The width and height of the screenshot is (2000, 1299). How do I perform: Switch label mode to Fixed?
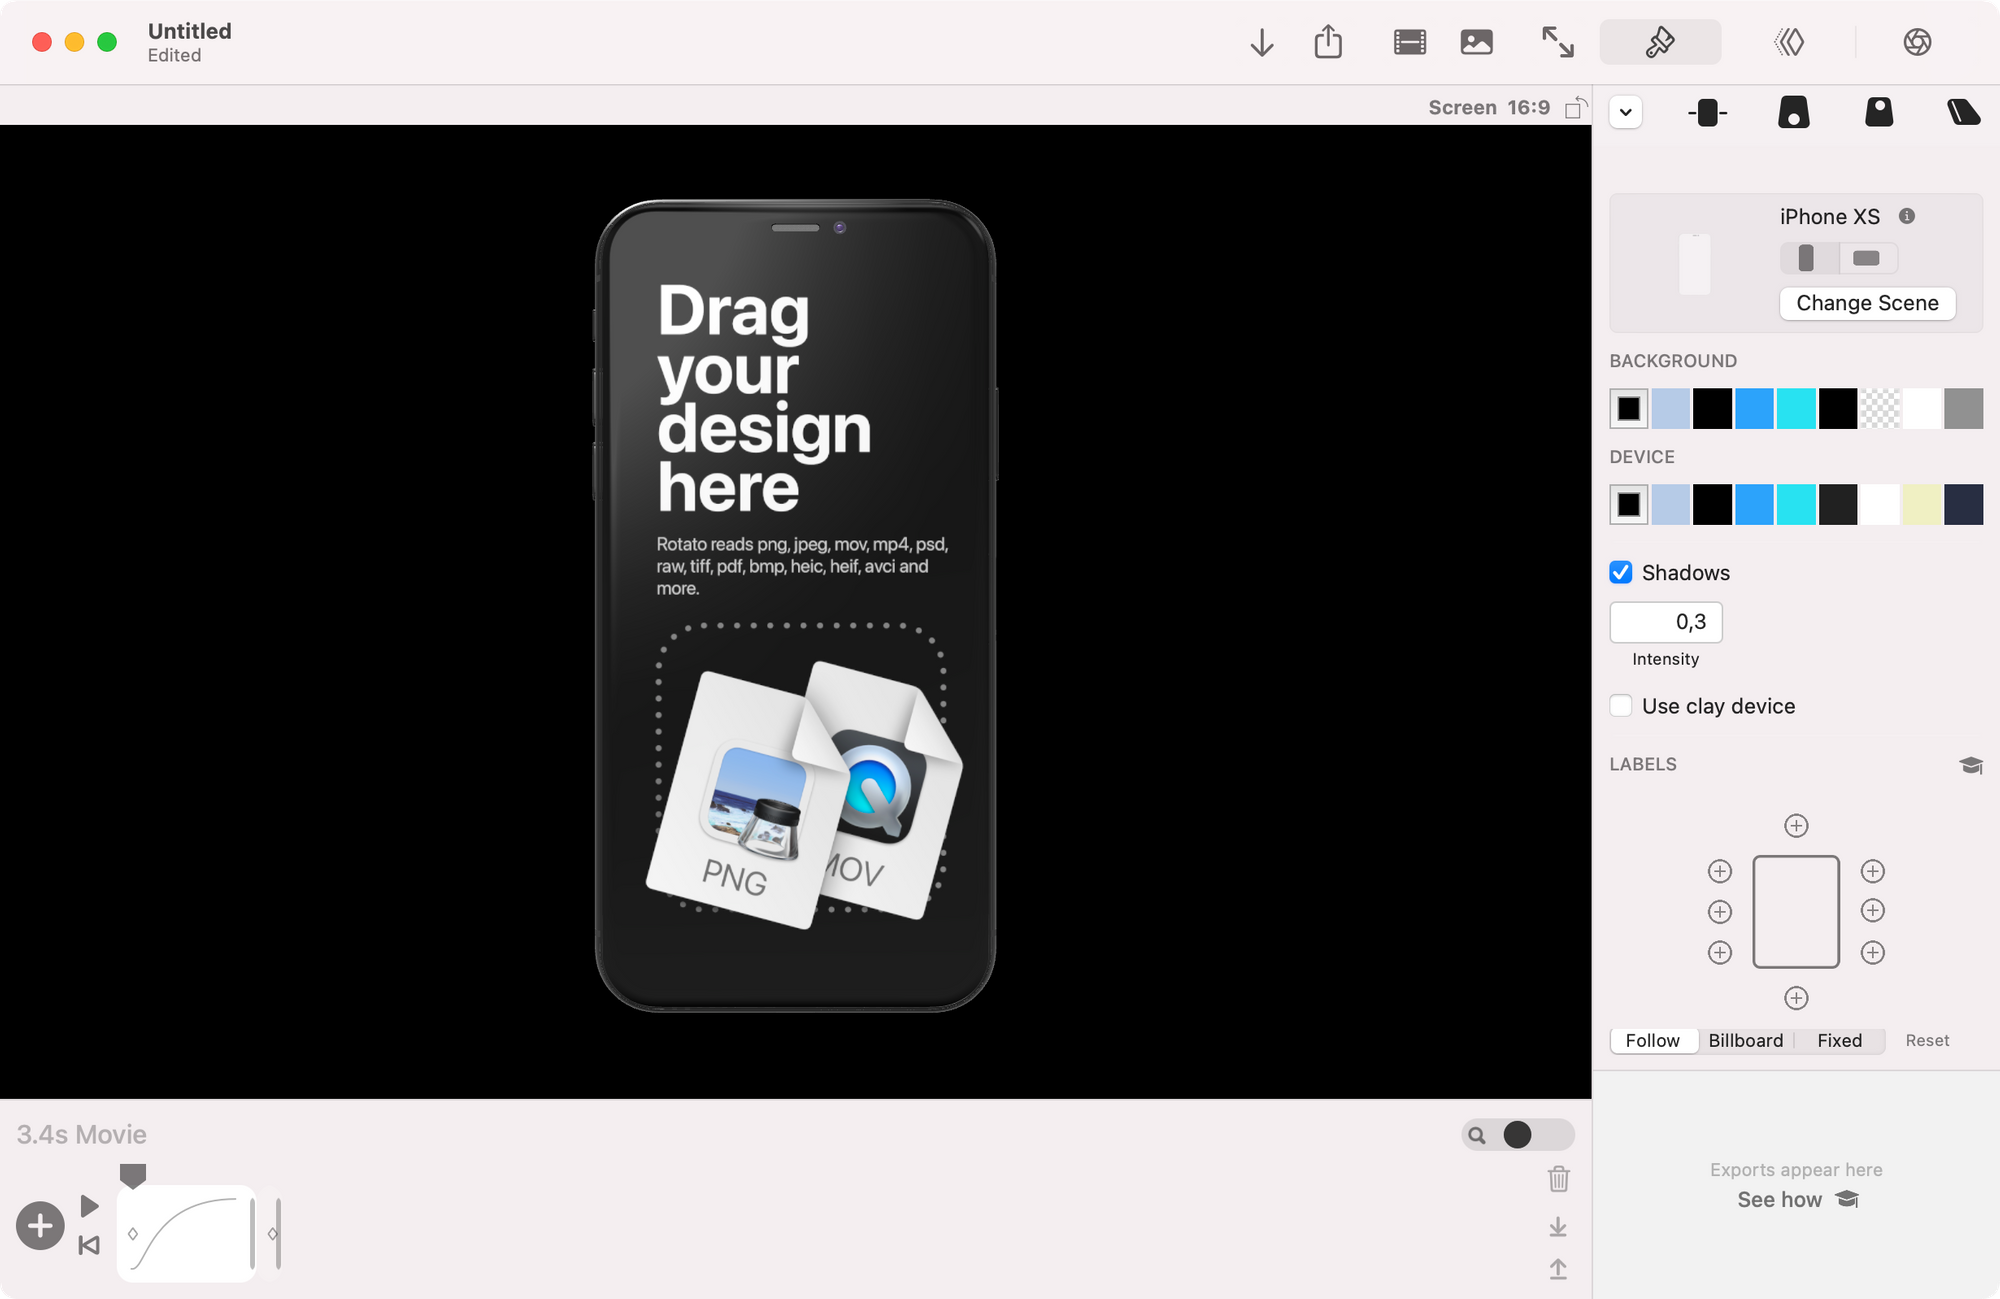click(x=1839, y=1040)
